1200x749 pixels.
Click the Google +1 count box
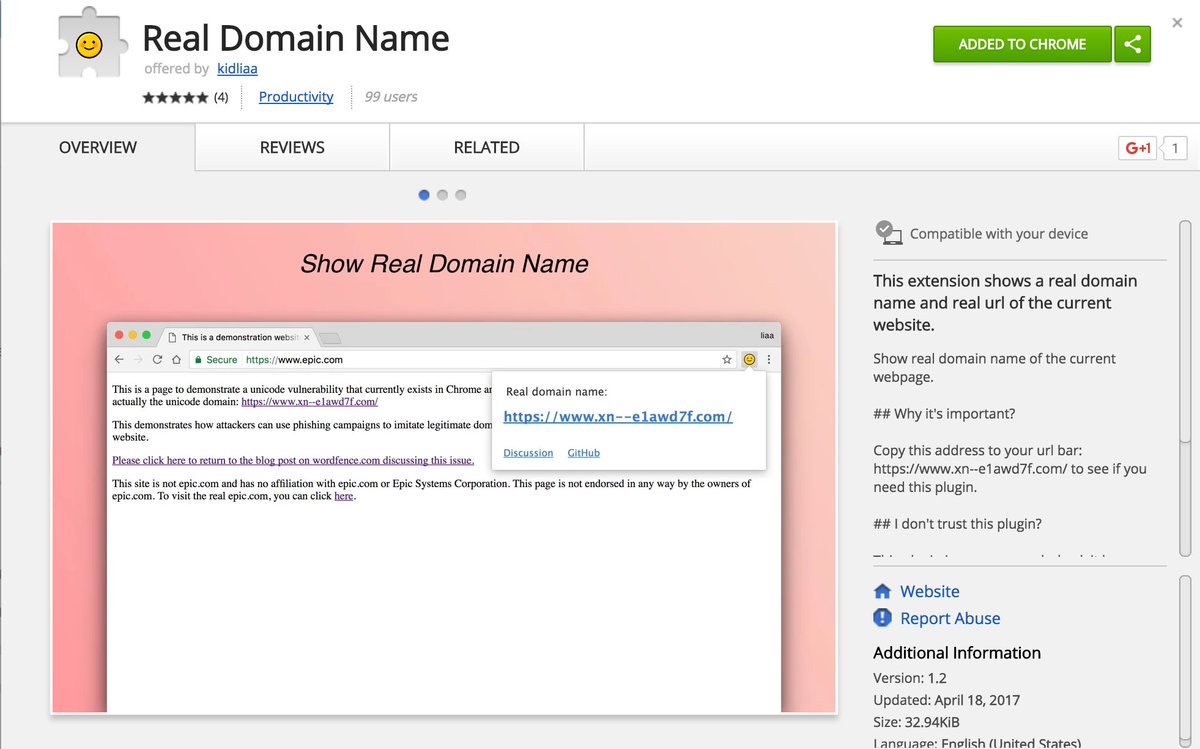pyautogui.click(x=1174, y=148)
